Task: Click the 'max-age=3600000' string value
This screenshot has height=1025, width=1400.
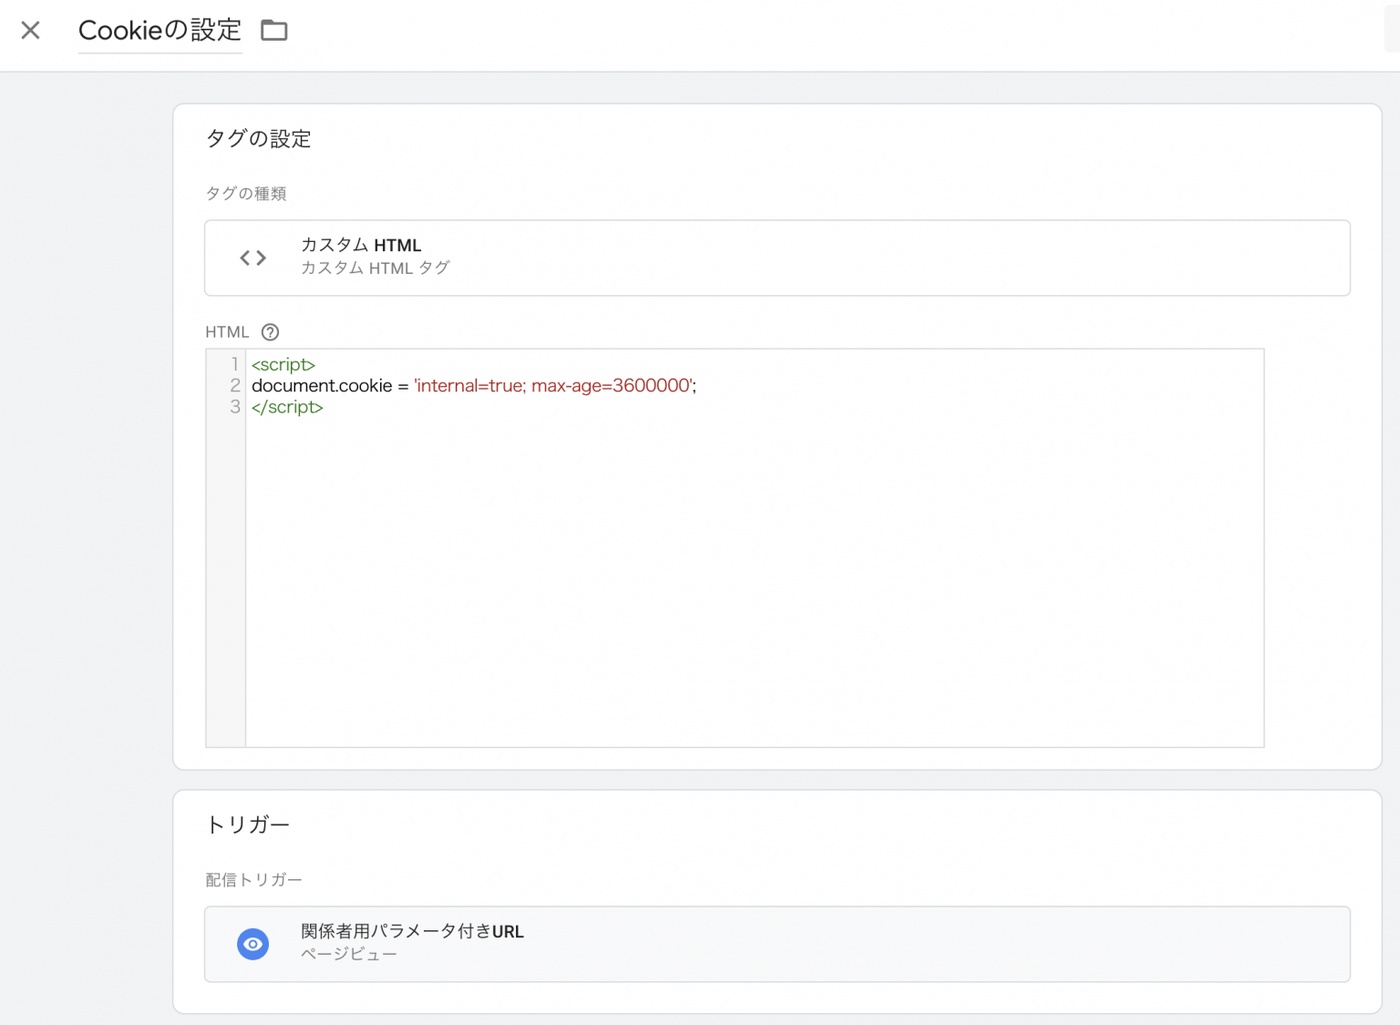Action: pos(611,385)
